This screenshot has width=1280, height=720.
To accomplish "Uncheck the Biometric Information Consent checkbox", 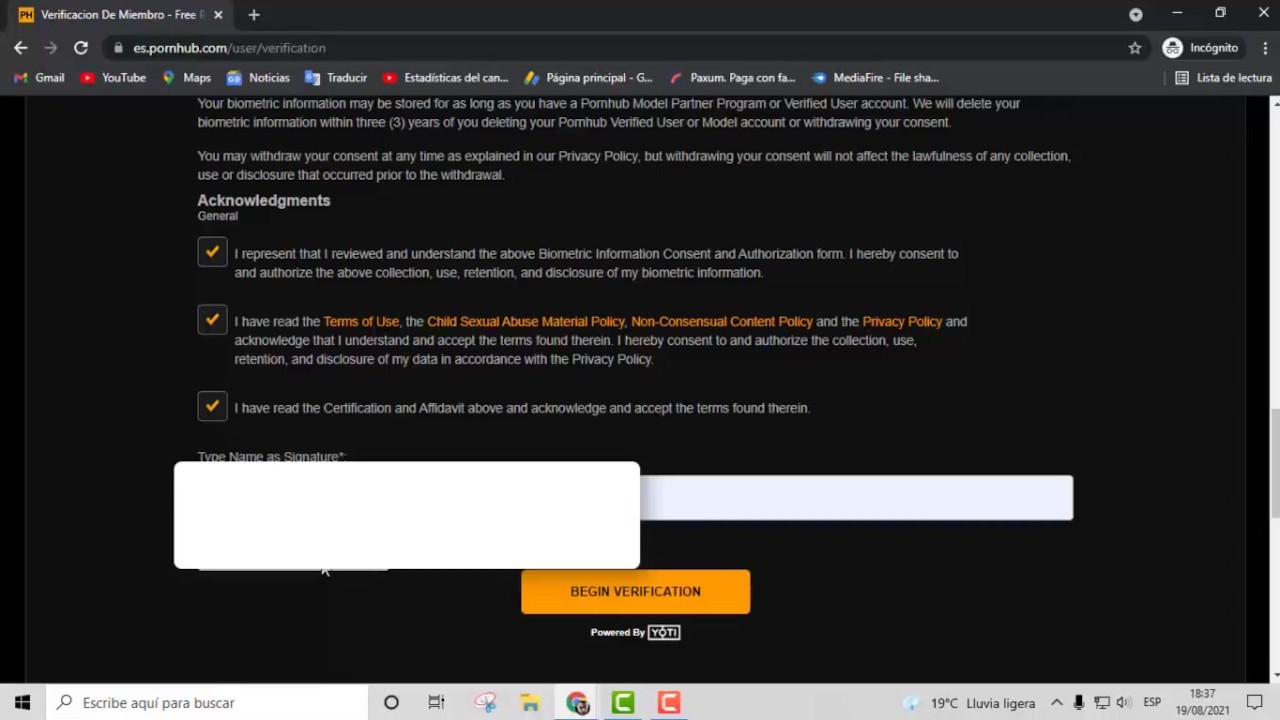I will tap(212, 253).
